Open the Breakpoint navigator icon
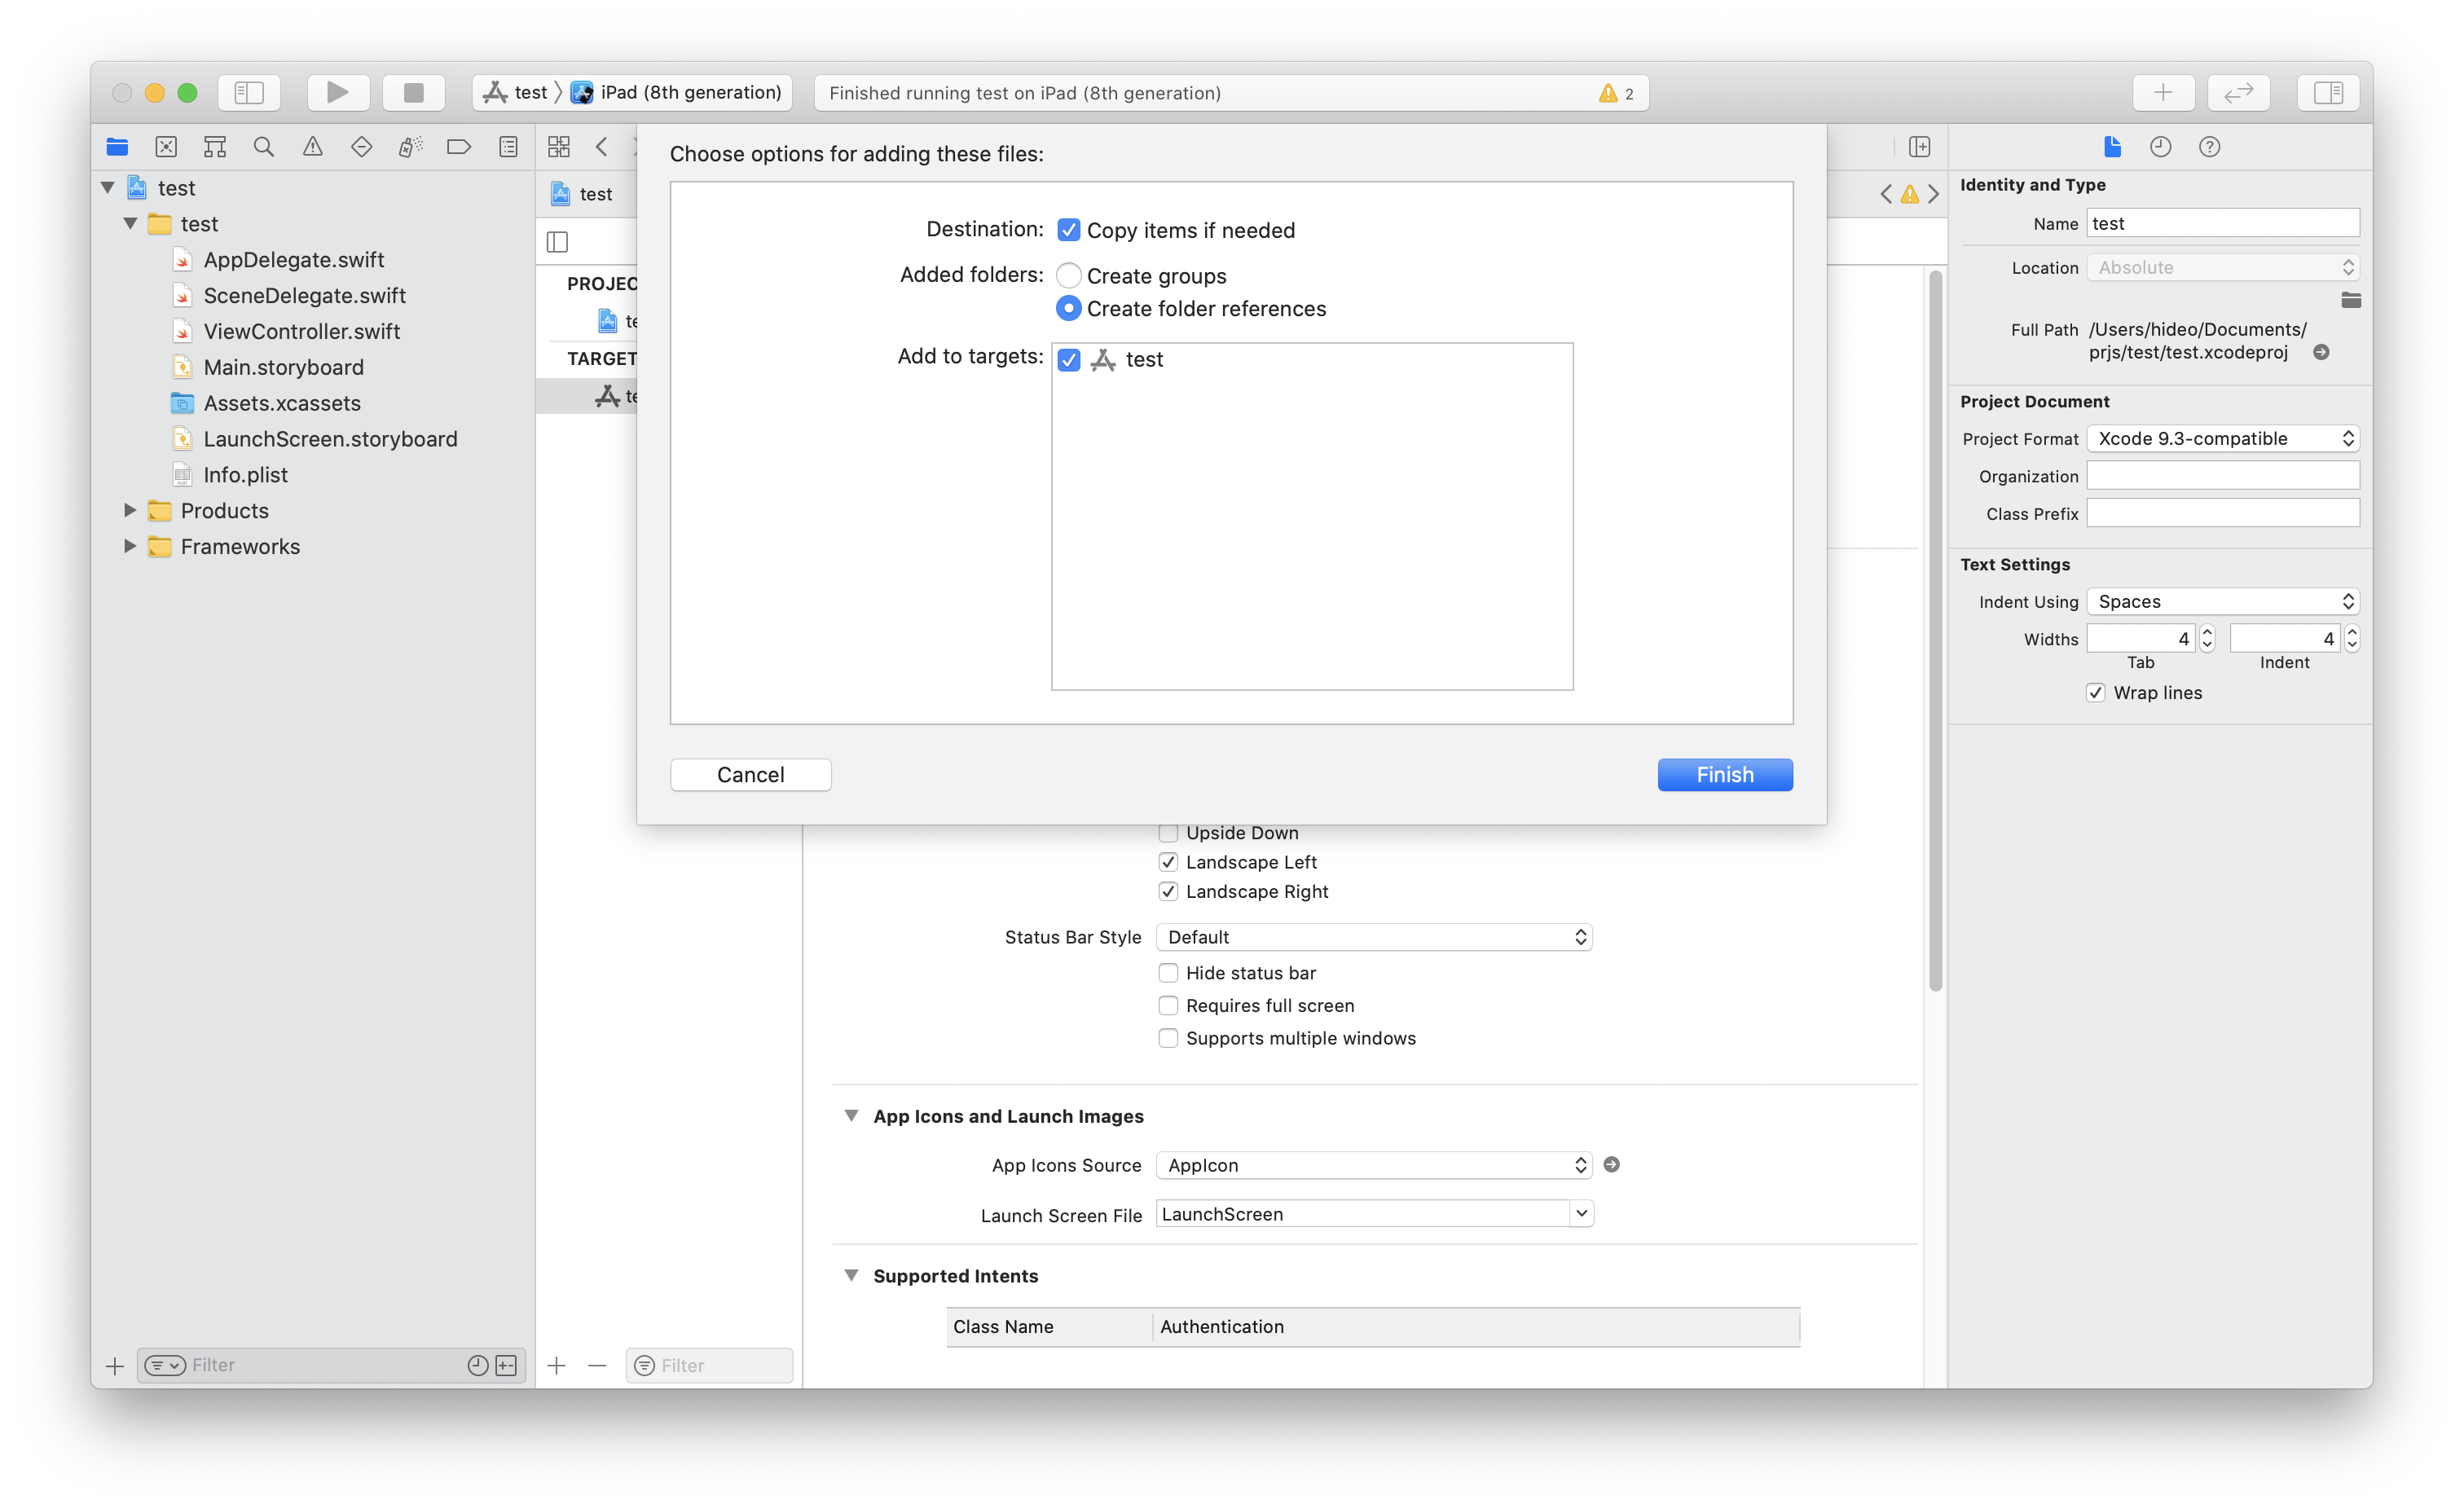The height and width of the screenshot is (1509, 2464). click(459, 147)
